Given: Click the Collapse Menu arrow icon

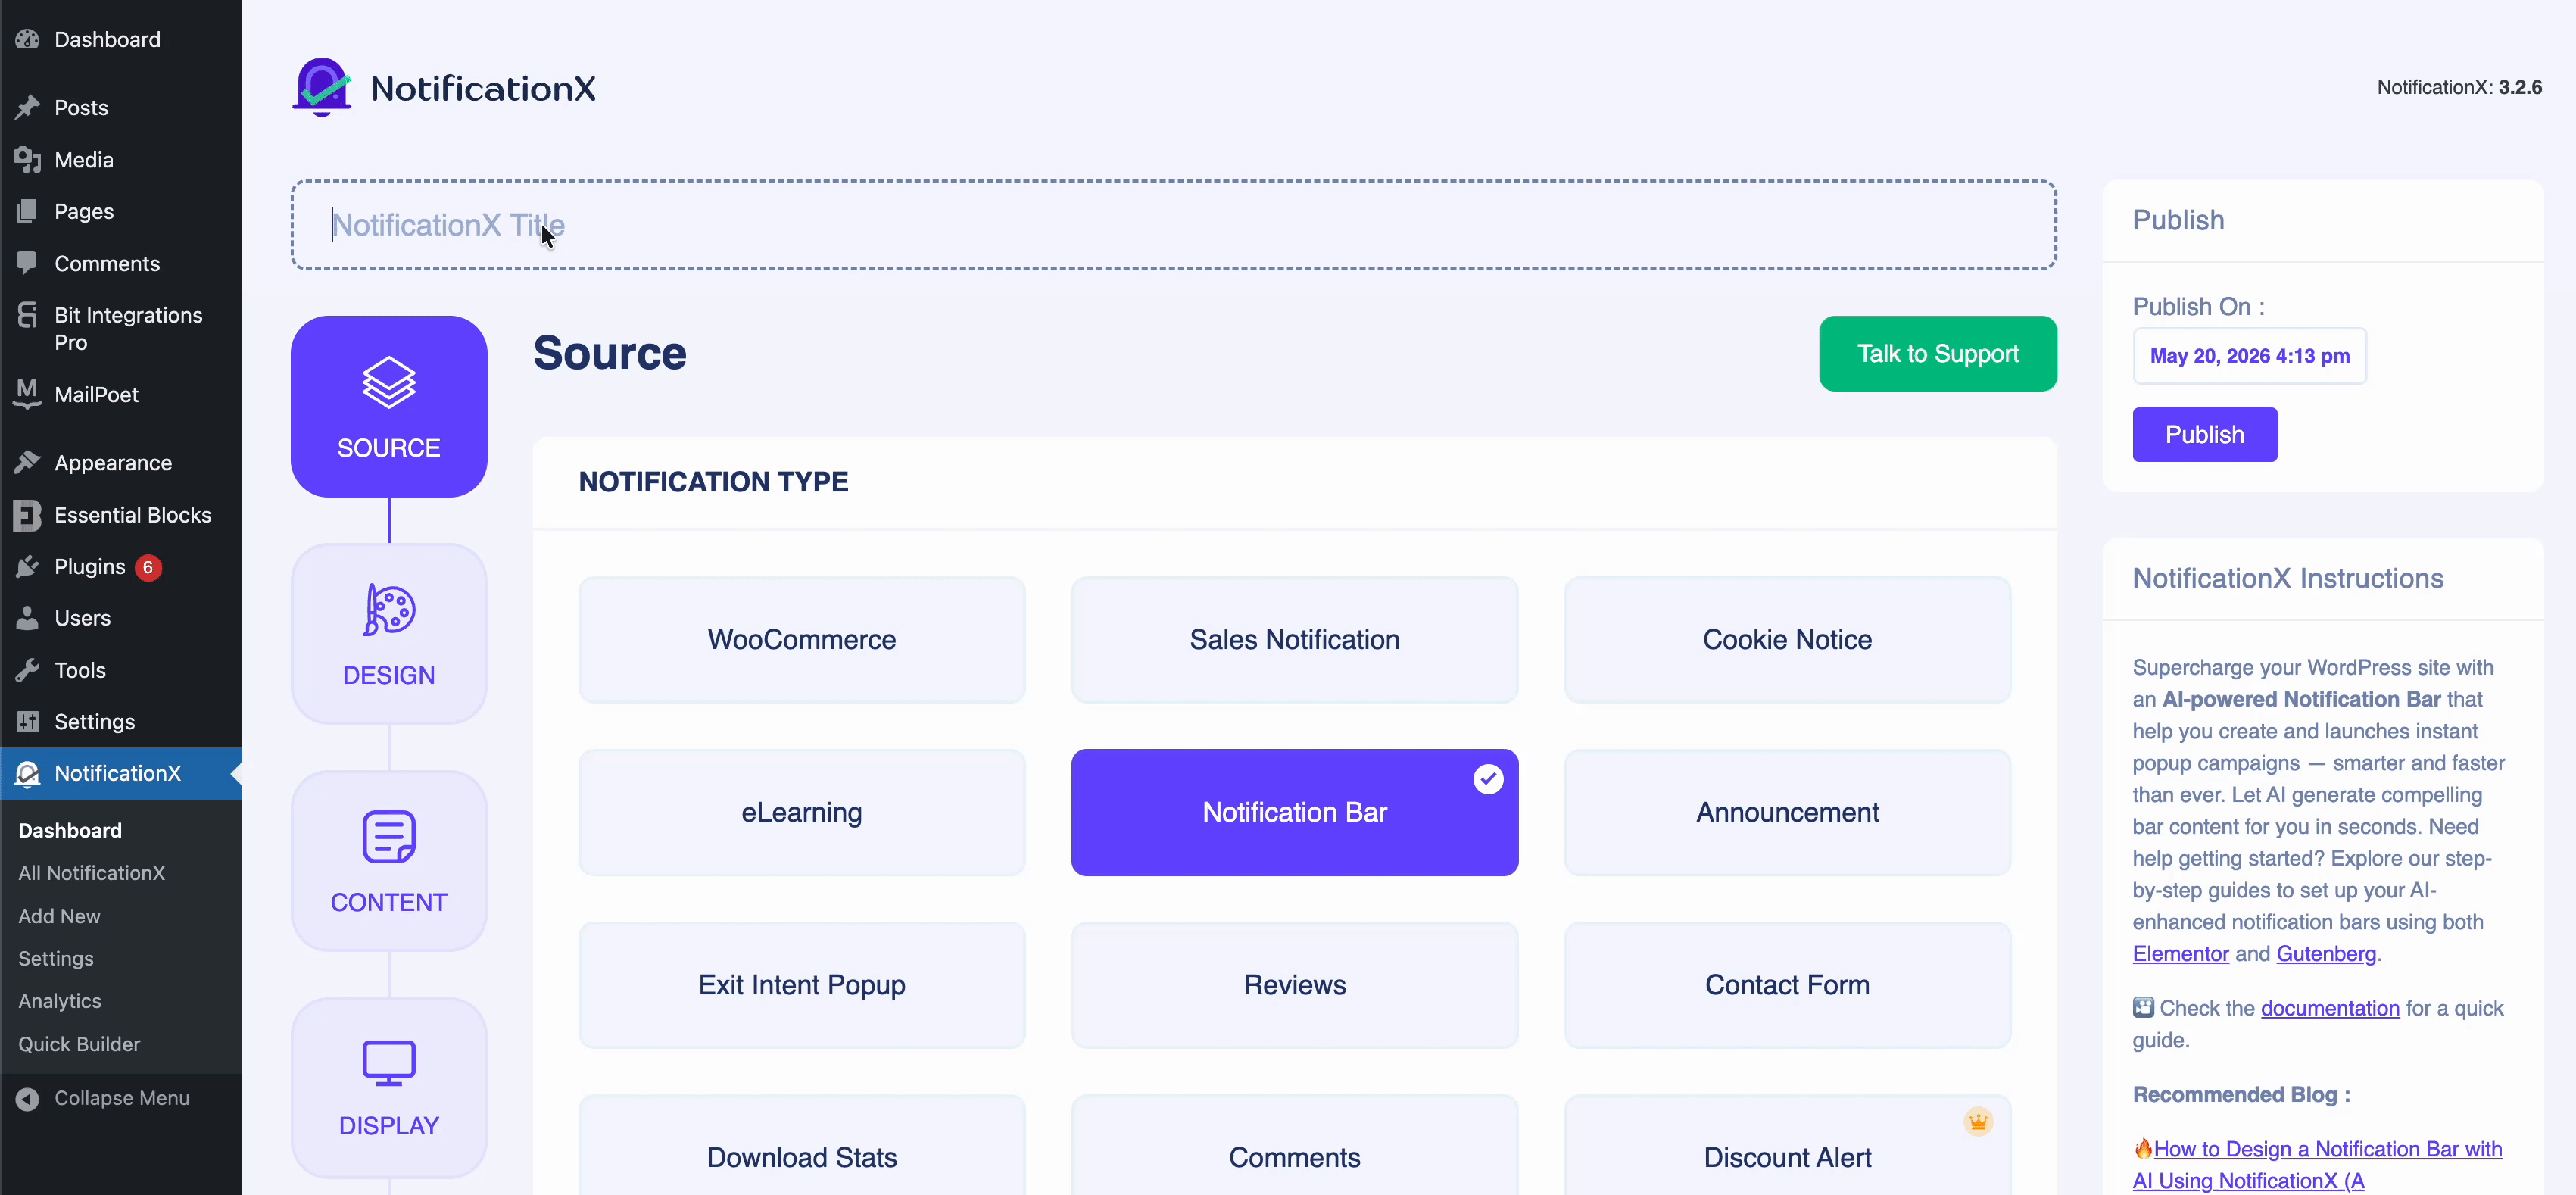Looking at the screenshot, I should [x=27, y=1098].
